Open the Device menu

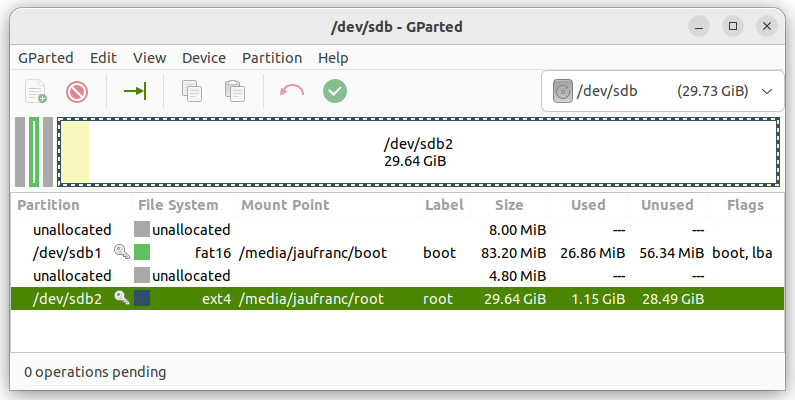point(204,58)
